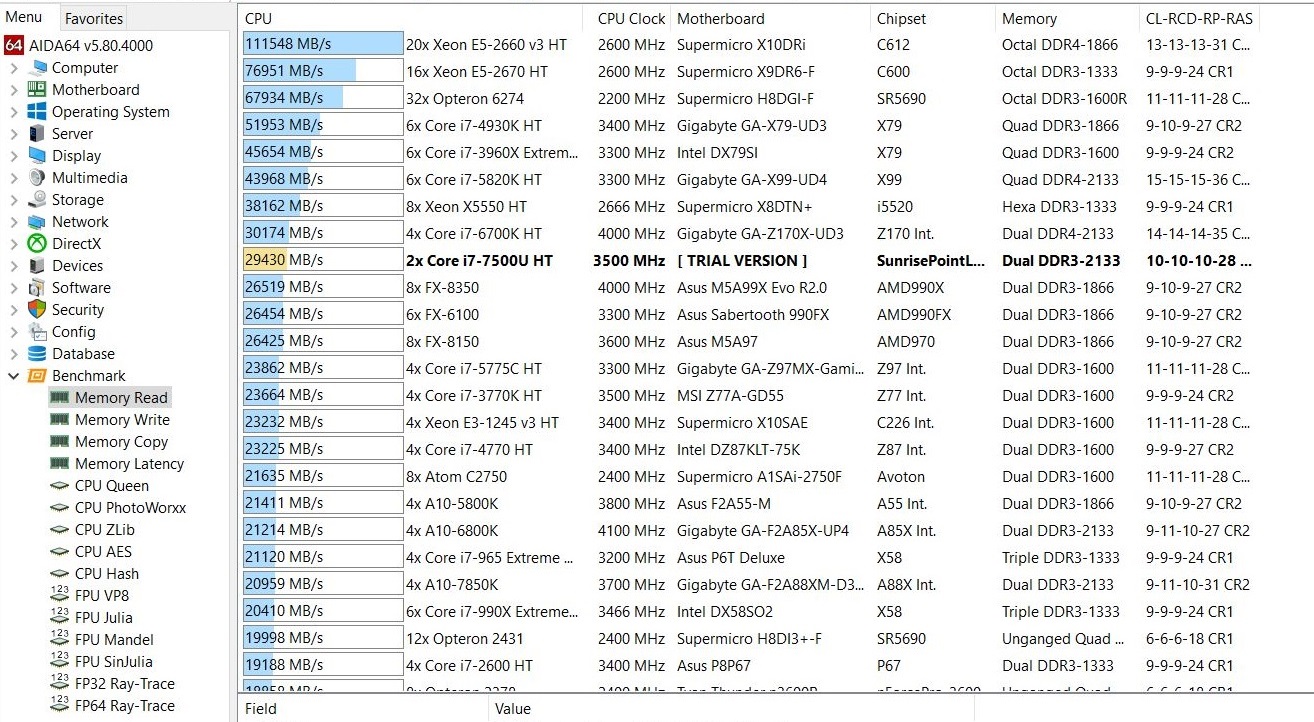Sort by the CPU column header
The image size is (1314, 722).
(x=410, y=18)
